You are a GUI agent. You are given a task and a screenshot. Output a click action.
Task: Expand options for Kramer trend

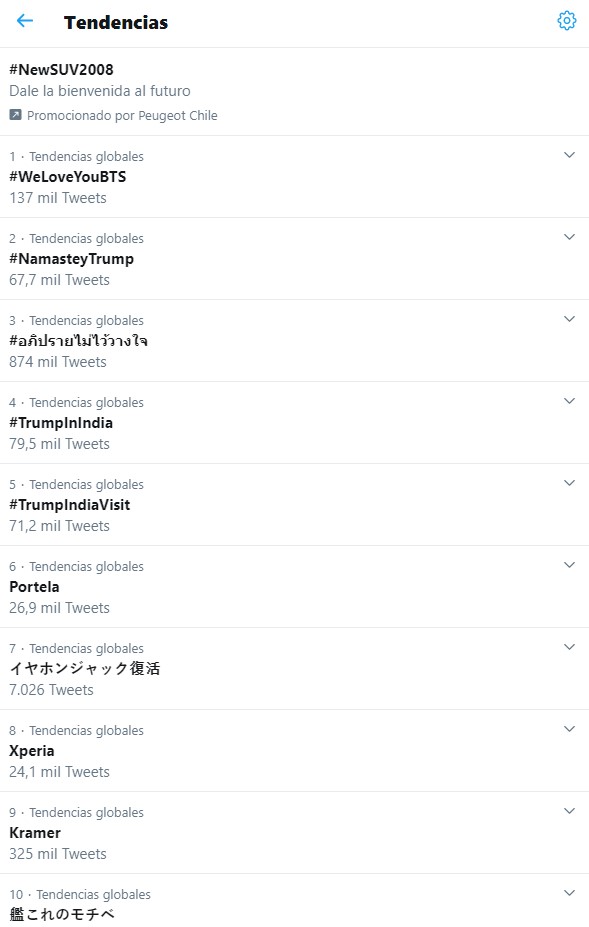pyautogui.click(x=569, y=811)
